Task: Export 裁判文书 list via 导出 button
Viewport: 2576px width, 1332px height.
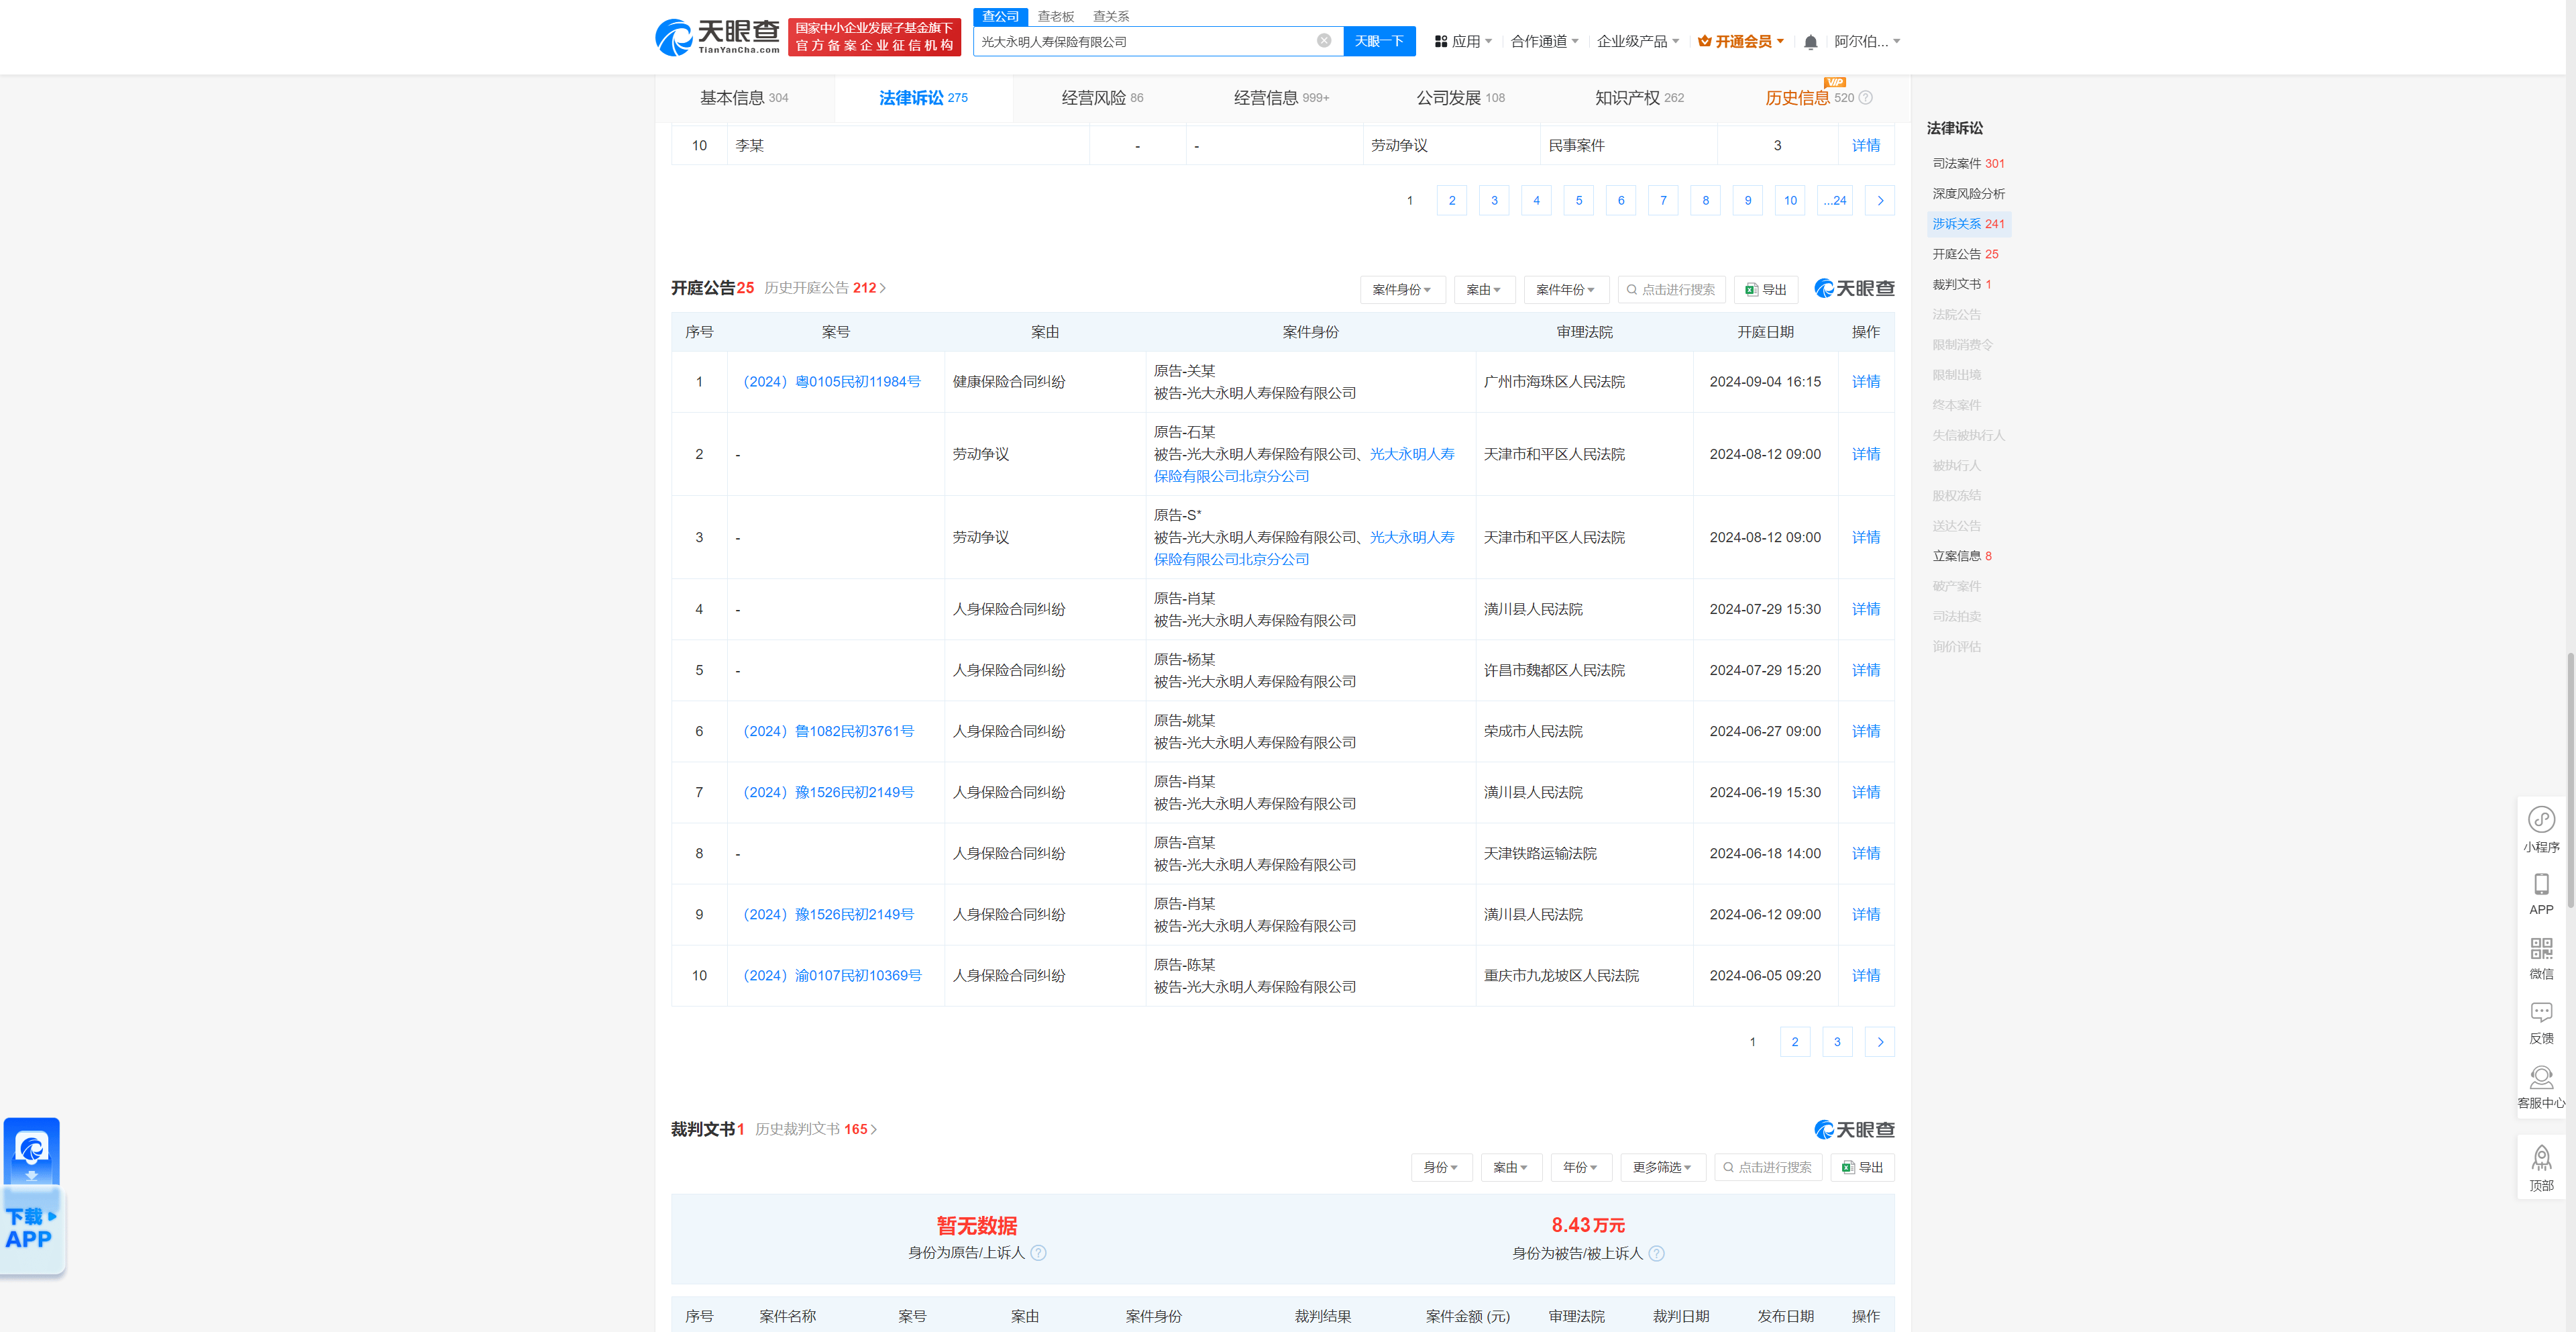Action: (x=1862, y=1167)
